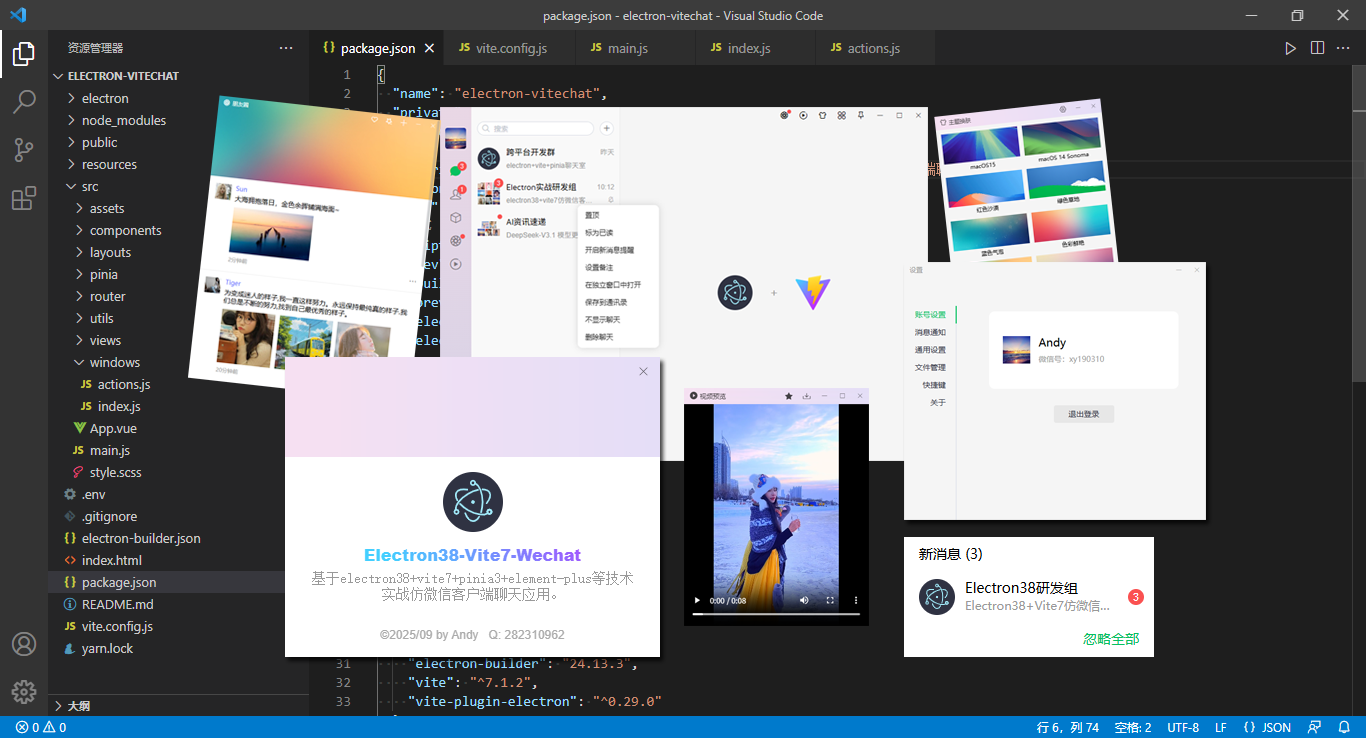Screen dimensions: 1366x738
Task: Open the Search view in activity bar
Action: click(24, 101)
